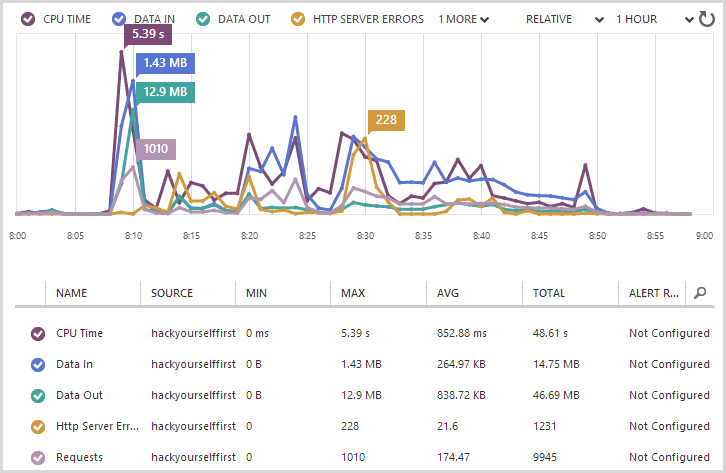Toggle the DATA IN legend checkbox
This screenshot has width=726, height=473.
(119, 19)
